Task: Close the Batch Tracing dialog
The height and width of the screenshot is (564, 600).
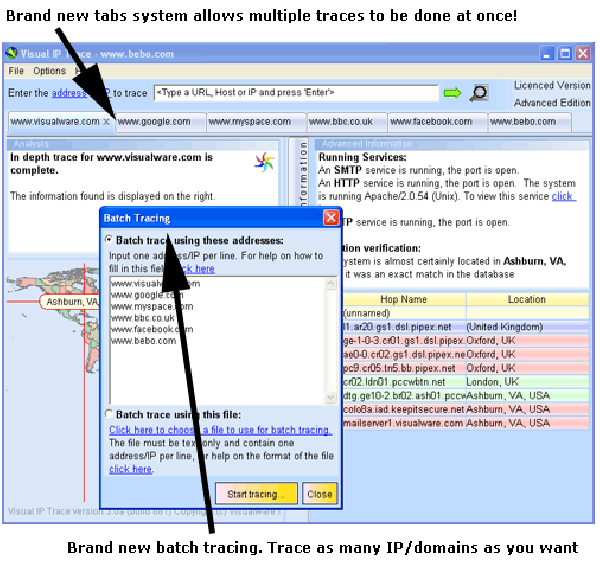Action: 331,218
